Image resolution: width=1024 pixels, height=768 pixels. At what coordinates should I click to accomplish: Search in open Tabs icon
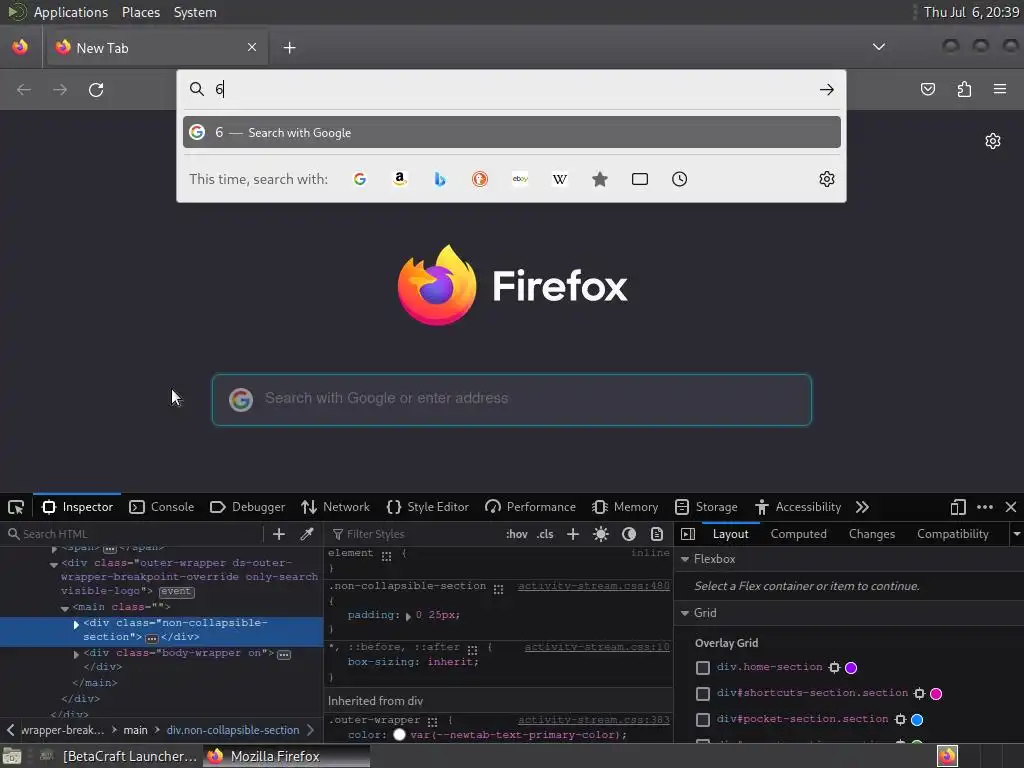point(640,179)
